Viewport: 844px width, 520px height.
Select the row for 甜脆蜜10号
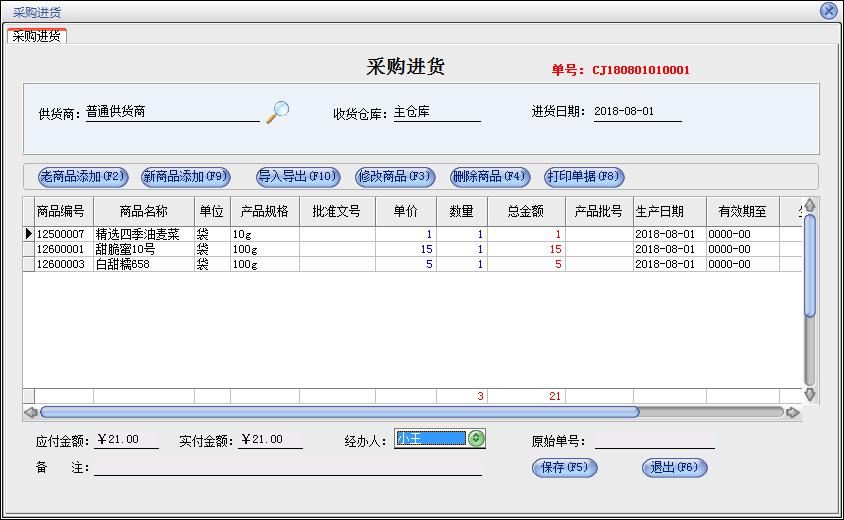coord(125,249)
